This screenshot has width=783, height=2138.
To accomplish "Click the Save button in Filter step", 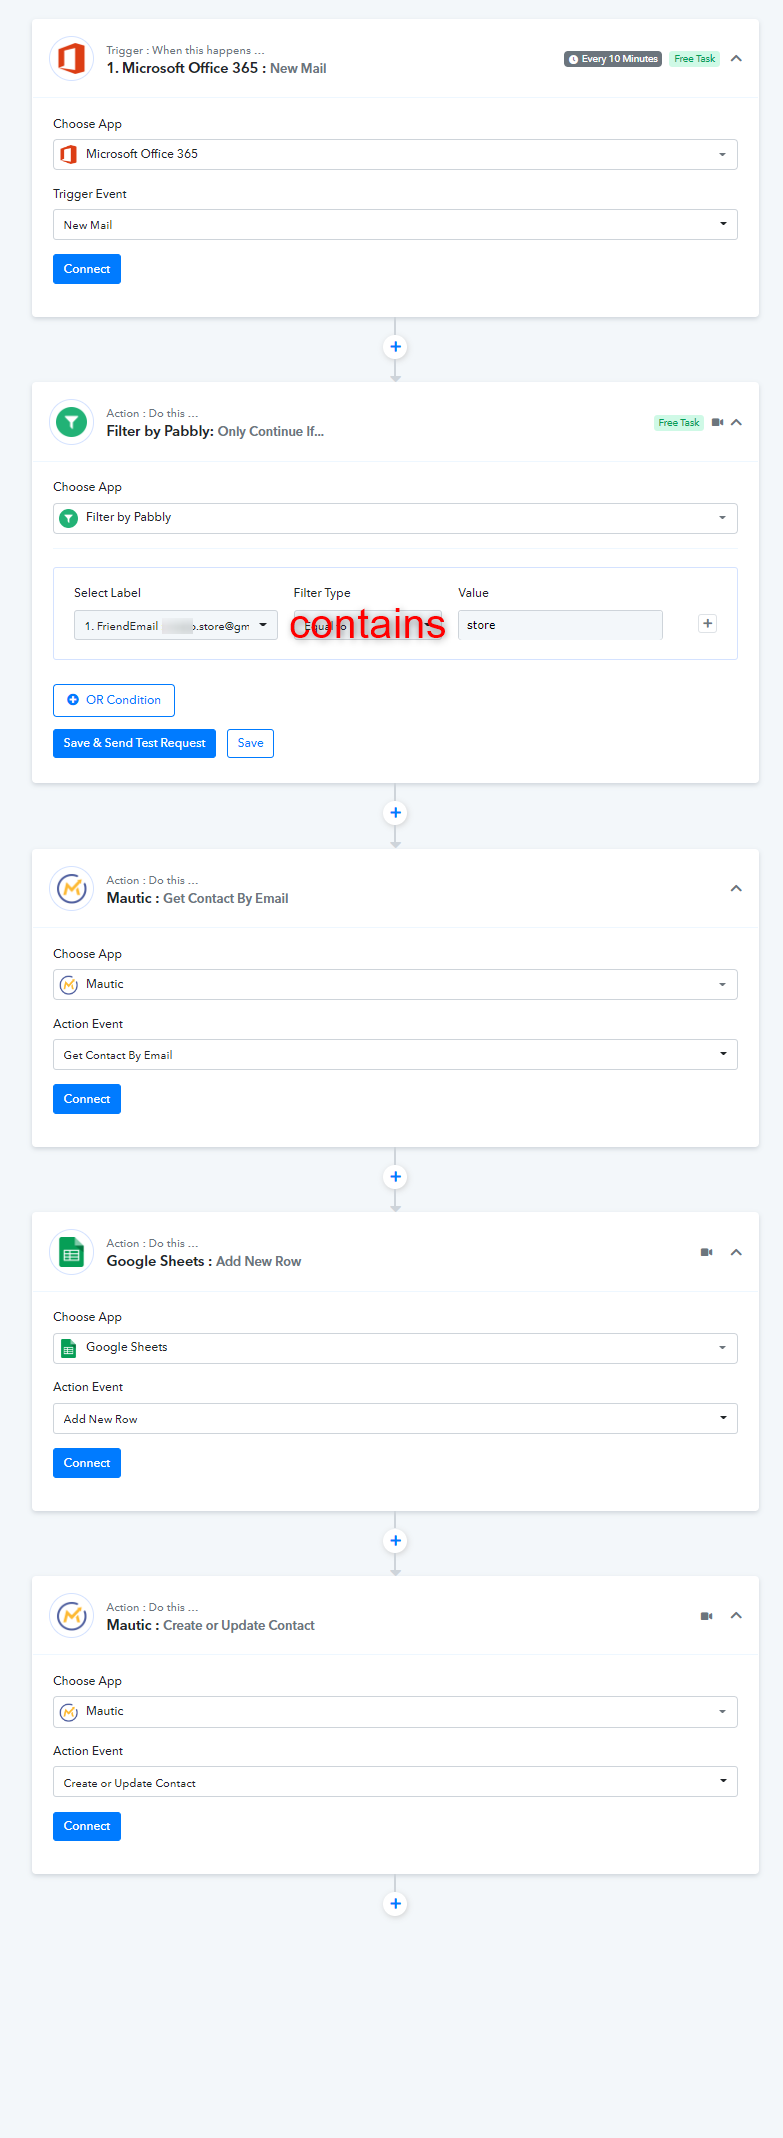I will [x=250, y=743].
